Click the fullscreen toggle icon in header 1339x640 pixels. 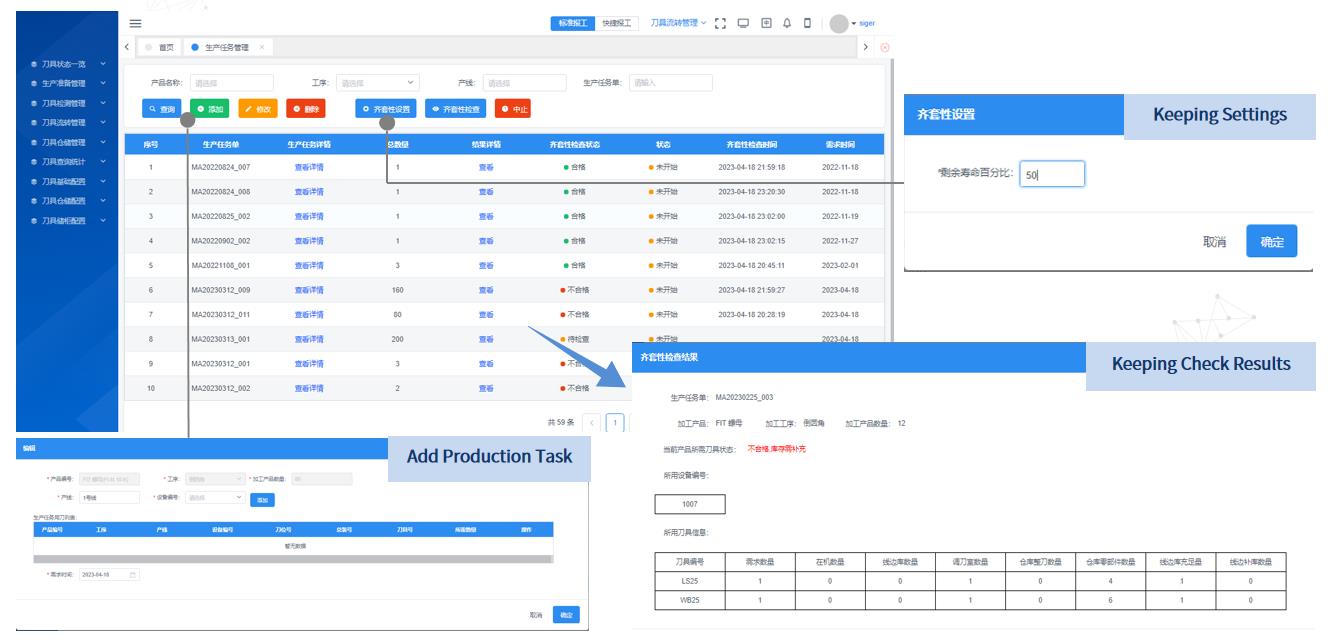coord(720,23)
